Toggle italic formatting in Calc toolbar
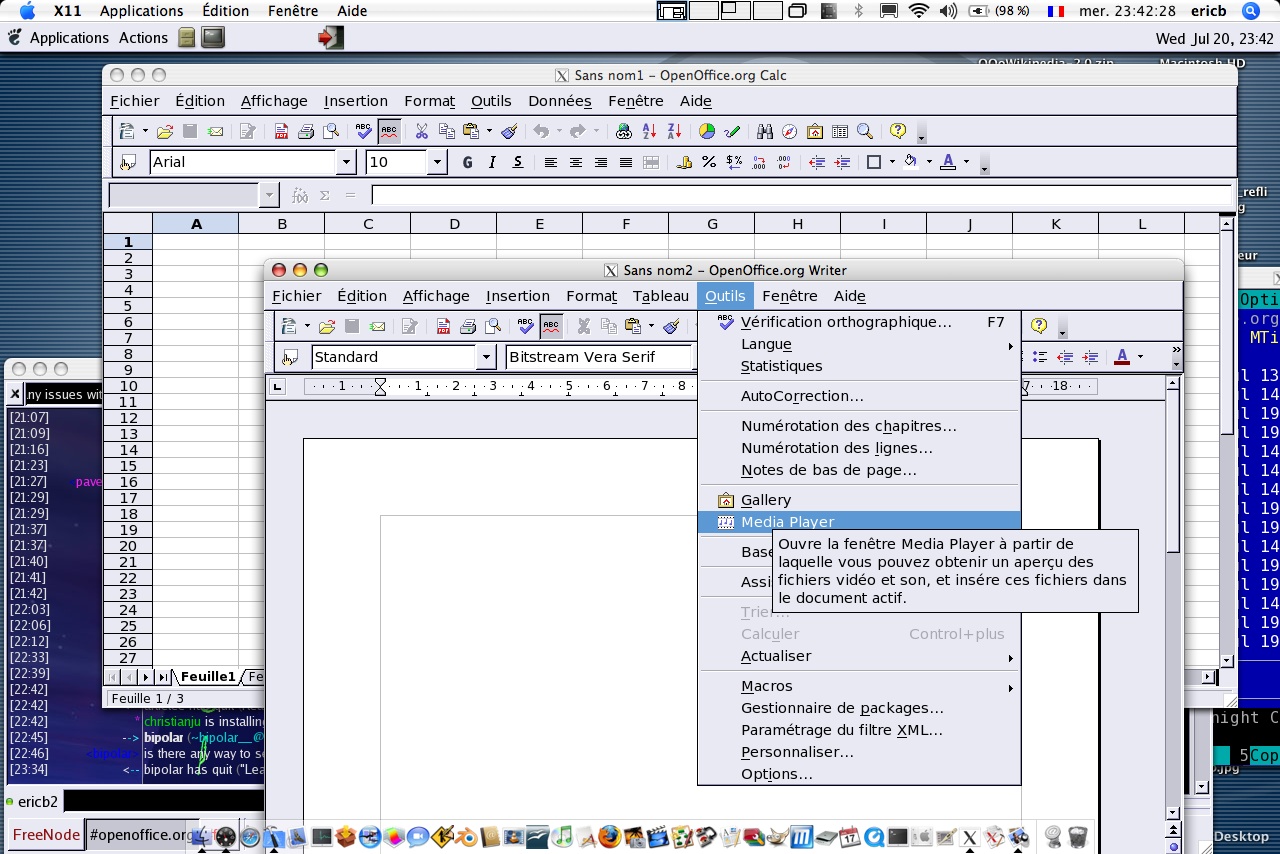 click(x=492, y=162)
